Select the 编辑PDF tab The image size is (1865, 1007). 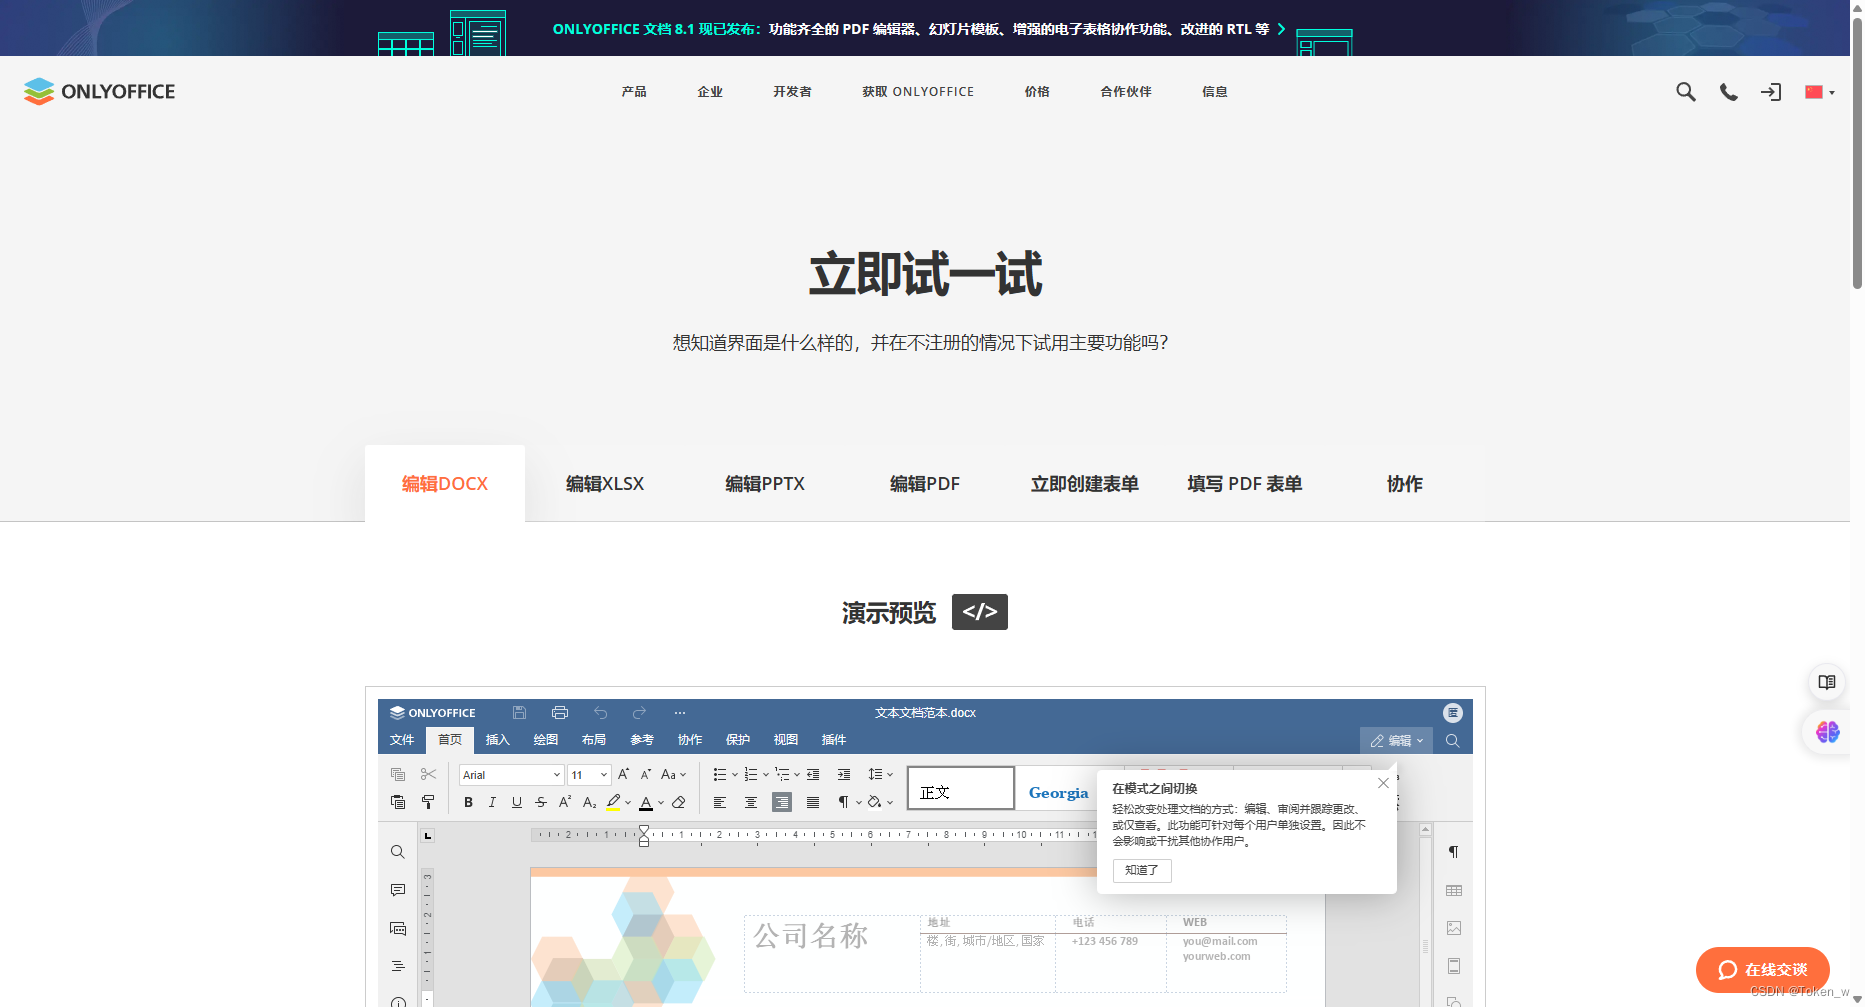coord(925,484)
